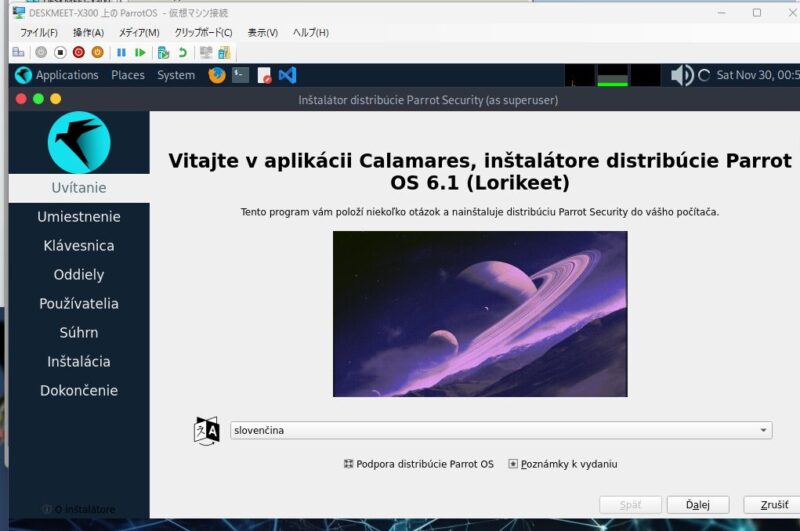Launch Firefox from the Parrot panel
Image resolution: width=800 pixels, height=531 pixels.
pyautogui.click(x=216, y=75)
